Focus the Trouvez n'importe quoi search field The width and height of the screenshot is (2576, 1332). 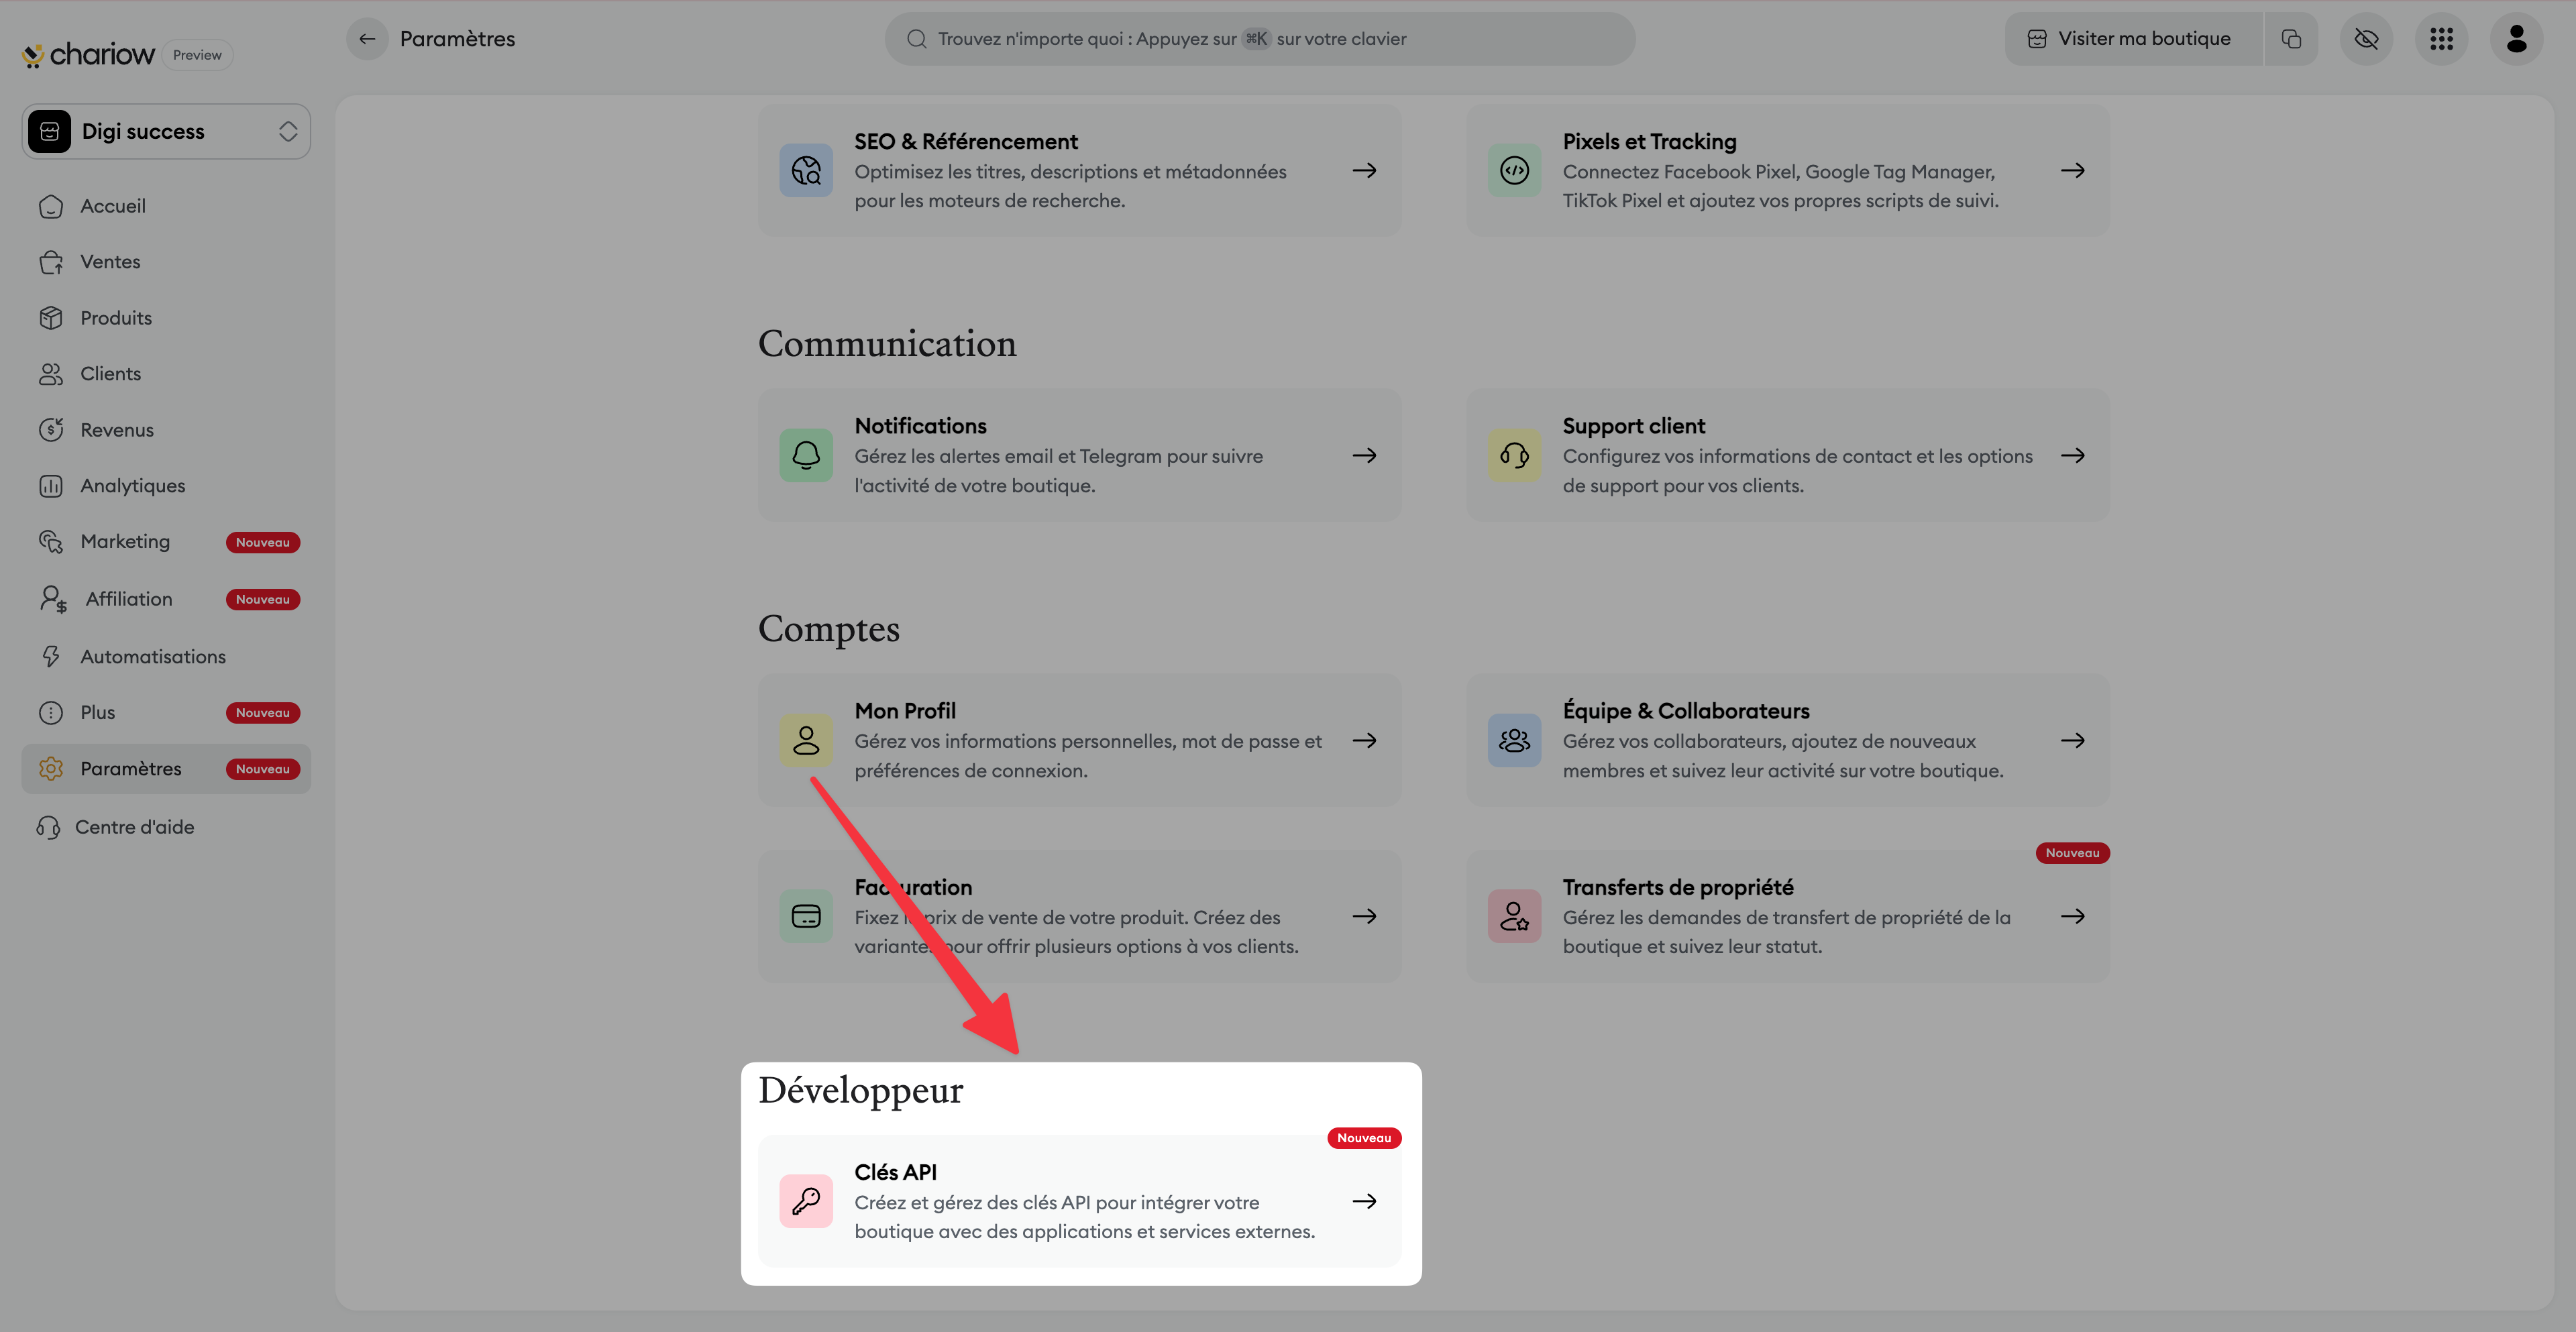(1260, 39)
